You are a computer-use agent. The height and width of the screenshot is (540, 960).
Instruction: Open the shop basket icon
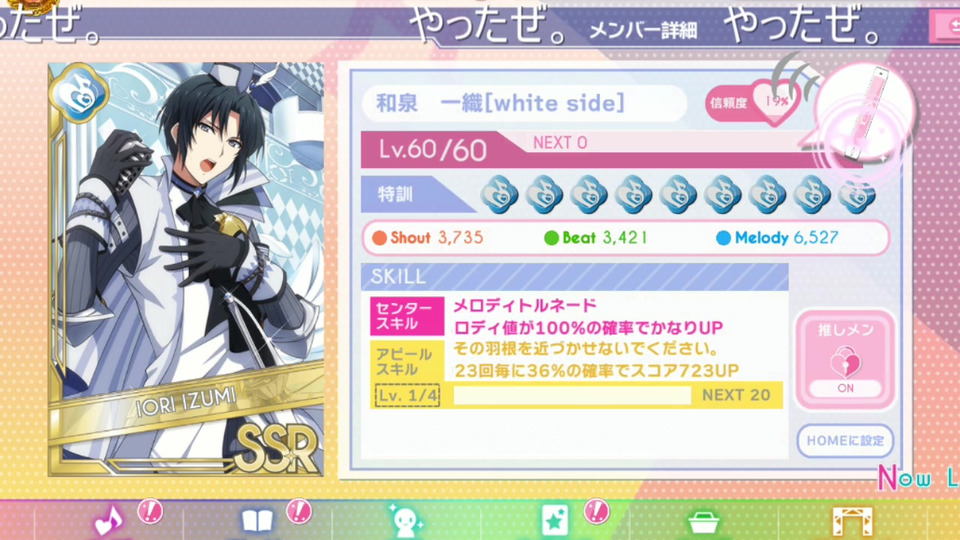[703, 523]
